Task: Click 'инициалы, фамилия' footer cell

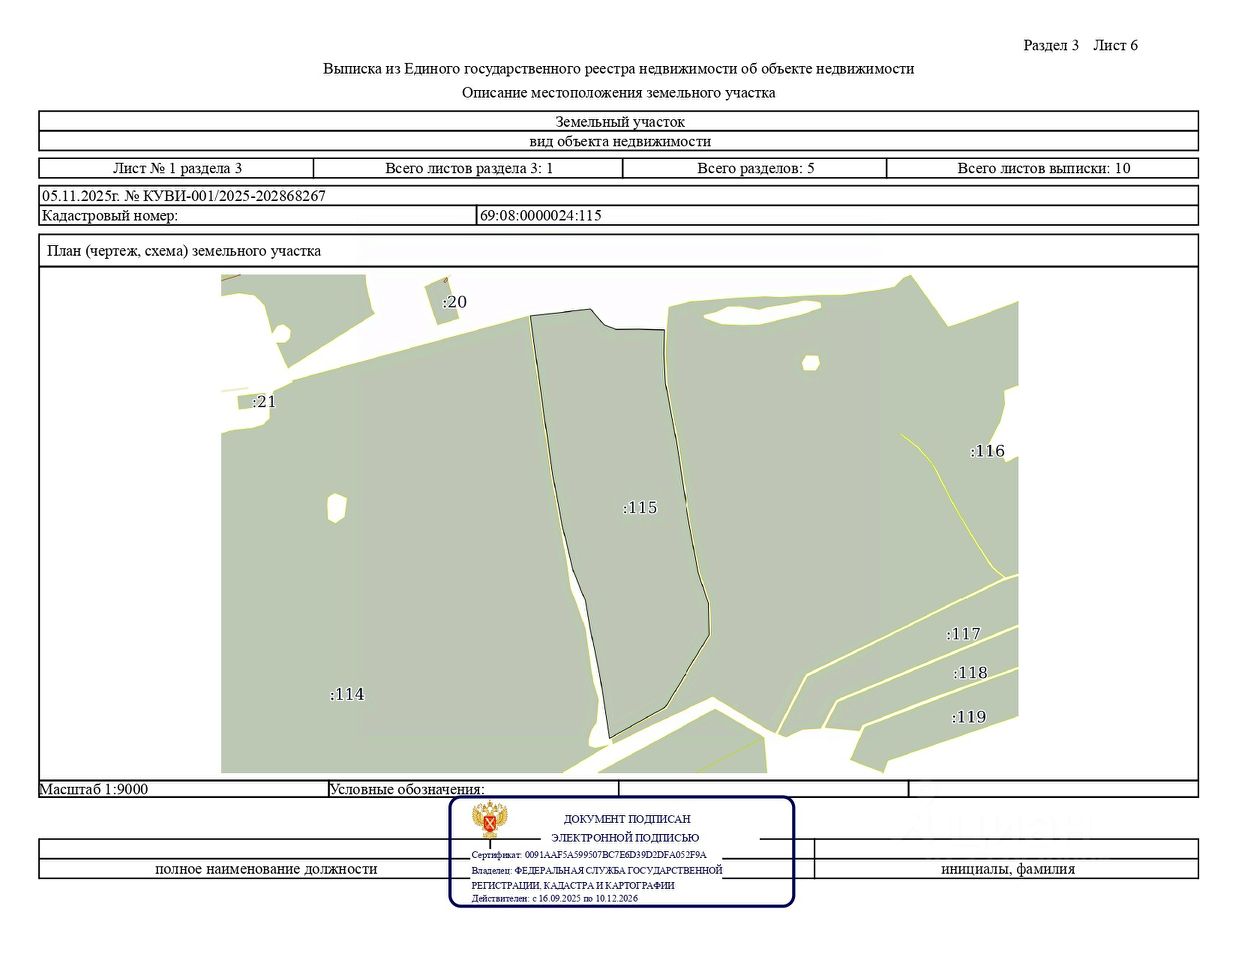Action: 1008,869
